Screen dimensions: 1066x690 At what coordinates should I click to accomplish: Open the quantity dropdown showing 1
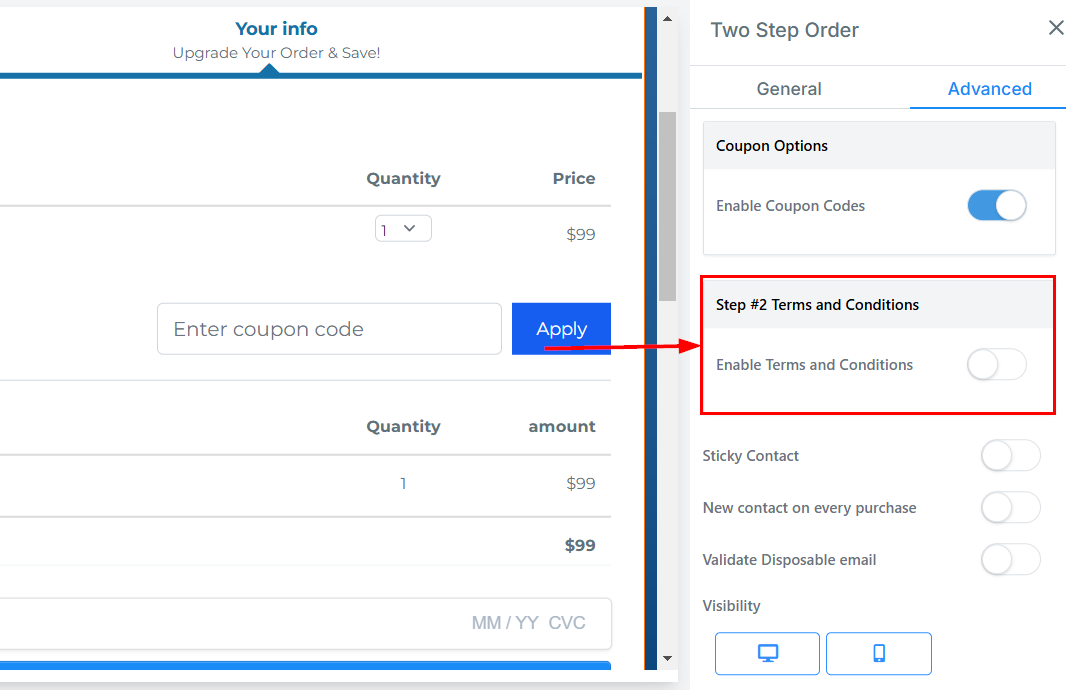(x=403, y=229)
